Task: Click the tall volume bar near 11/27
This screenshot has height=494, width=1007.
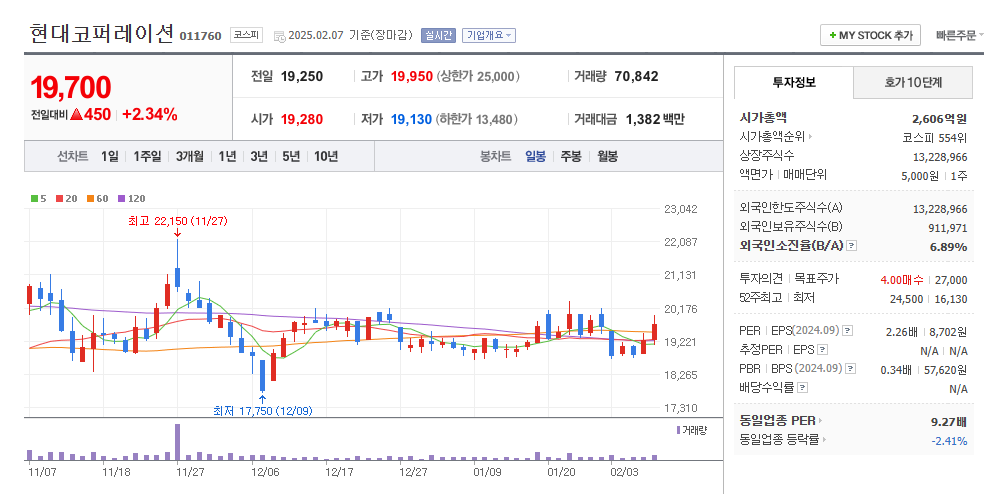Action: pos(178,442)
